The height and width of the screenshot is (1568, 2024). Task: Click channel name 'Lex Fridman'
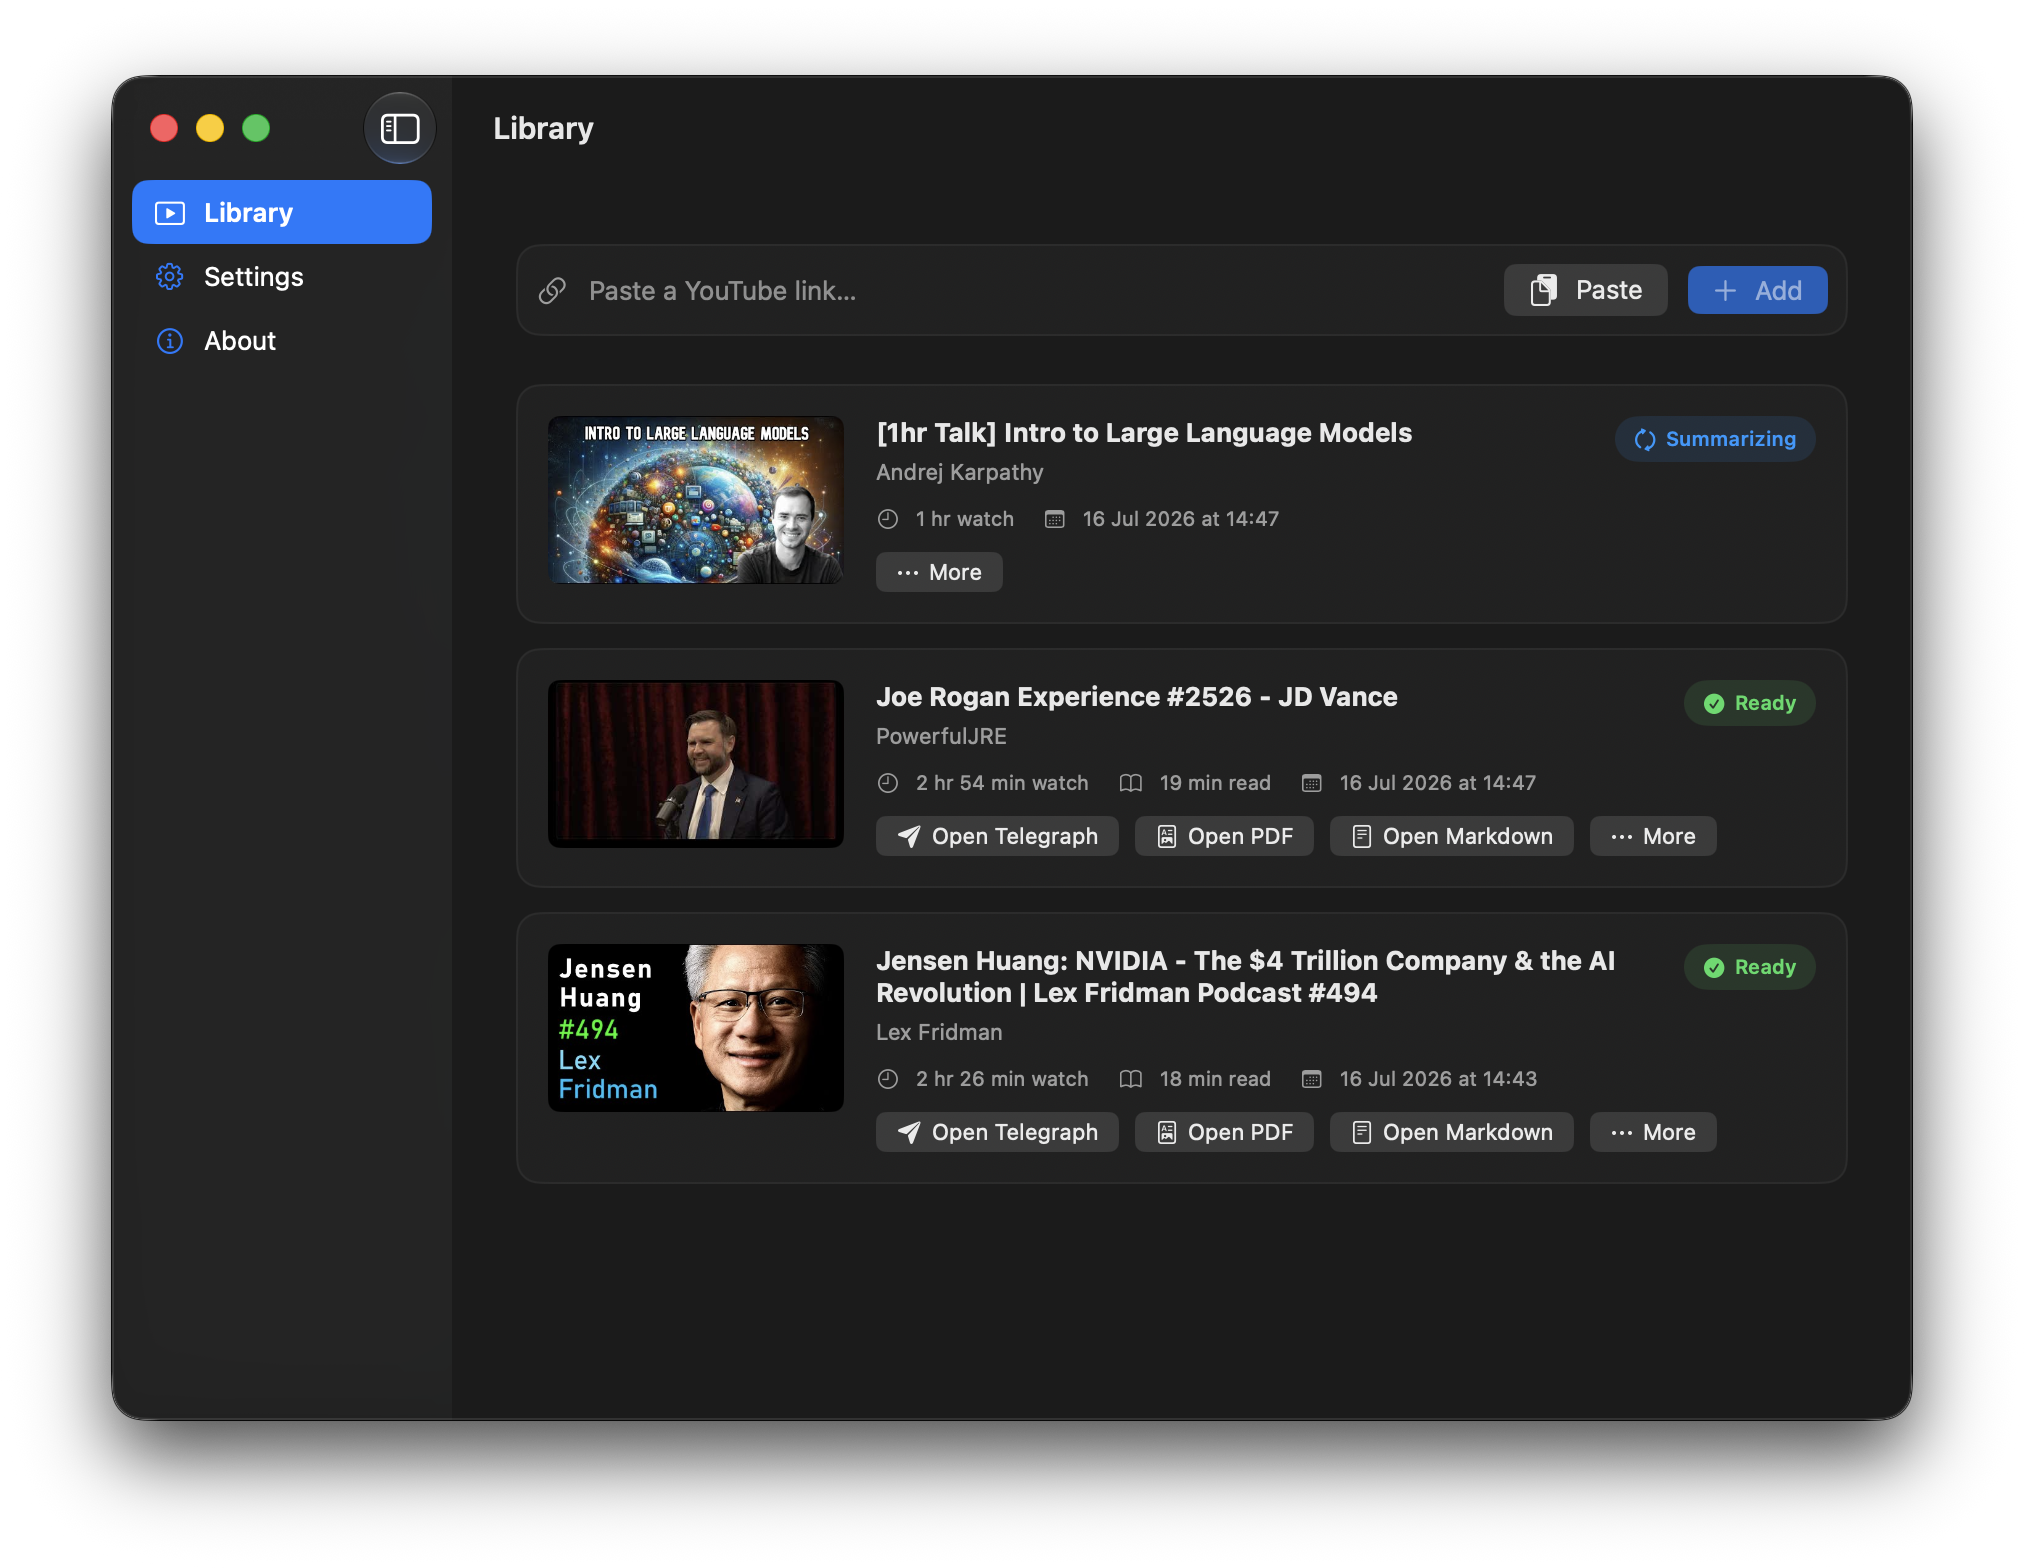[939, 1032]
